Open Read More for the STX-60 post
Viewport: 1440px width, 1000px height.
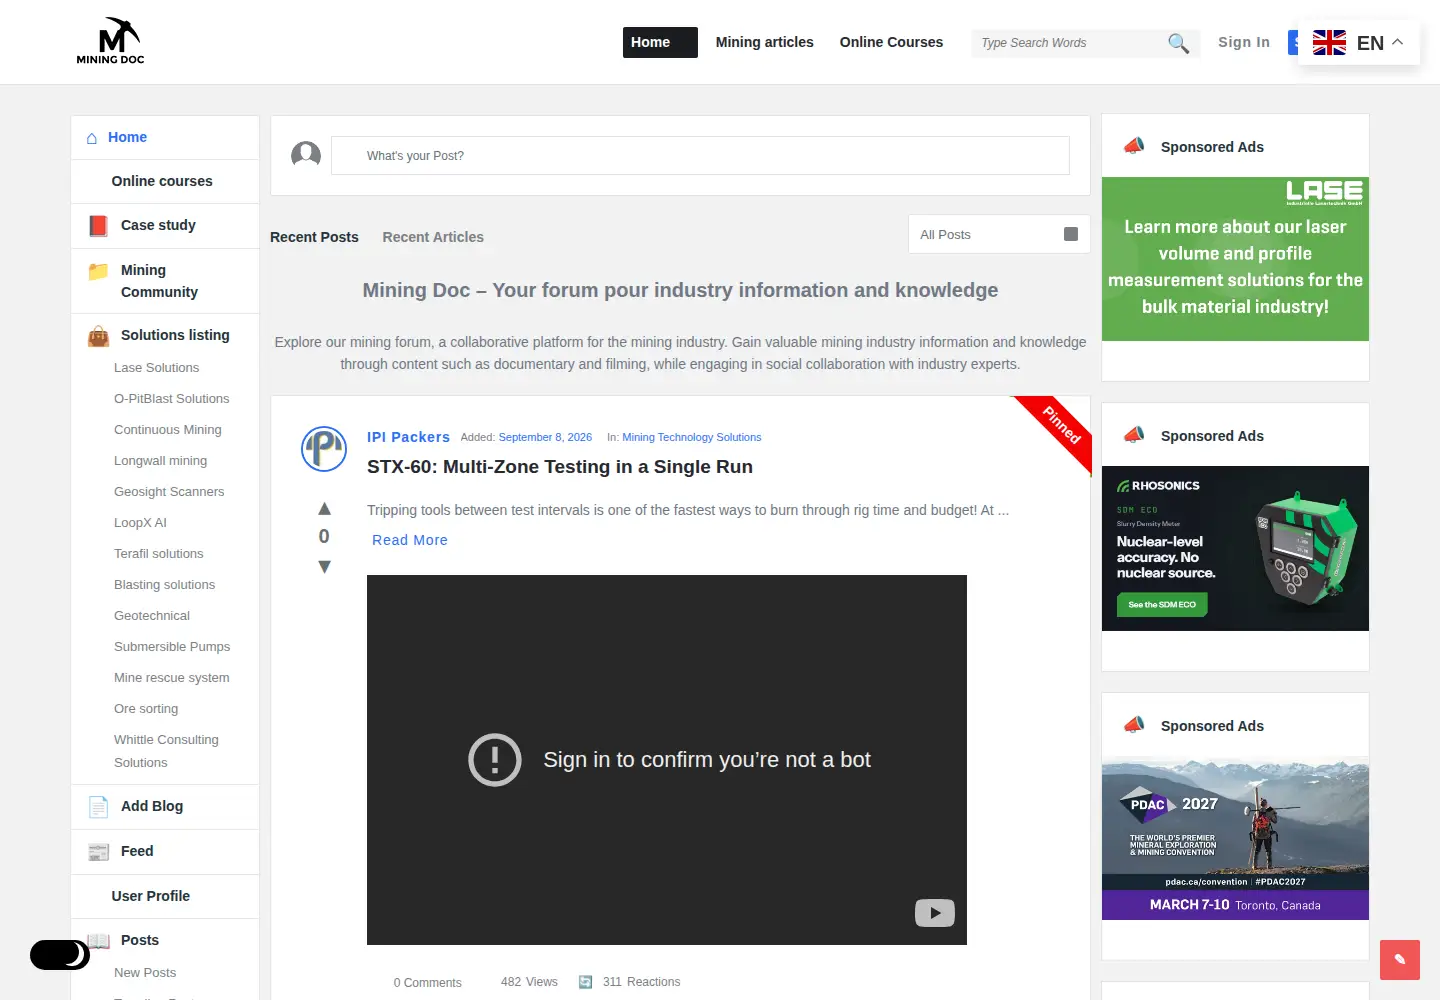[410, 540]
